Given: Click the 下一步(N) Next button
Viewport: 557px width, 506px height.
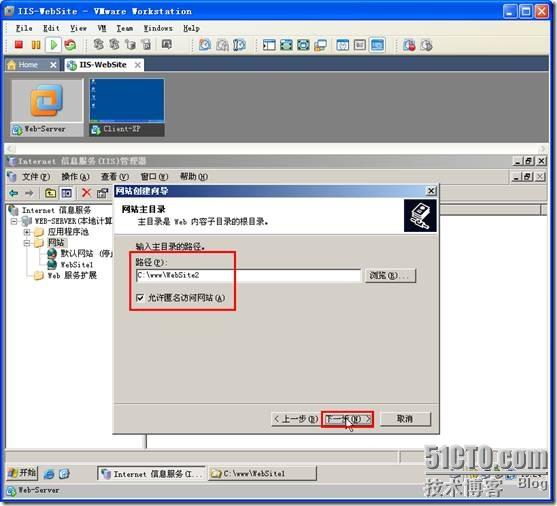Looking at the screenshot, I should [x=347, y=419].
